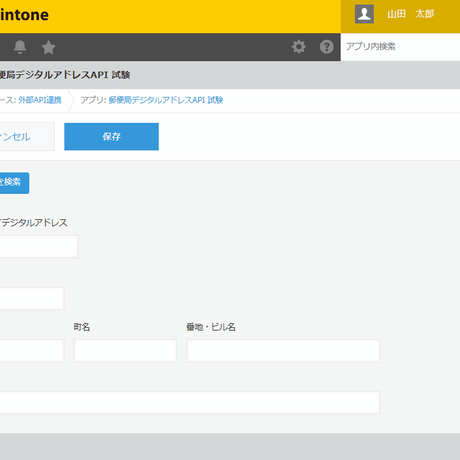Open settings gear icon
460x460 pixels.
tap(299, 47)
